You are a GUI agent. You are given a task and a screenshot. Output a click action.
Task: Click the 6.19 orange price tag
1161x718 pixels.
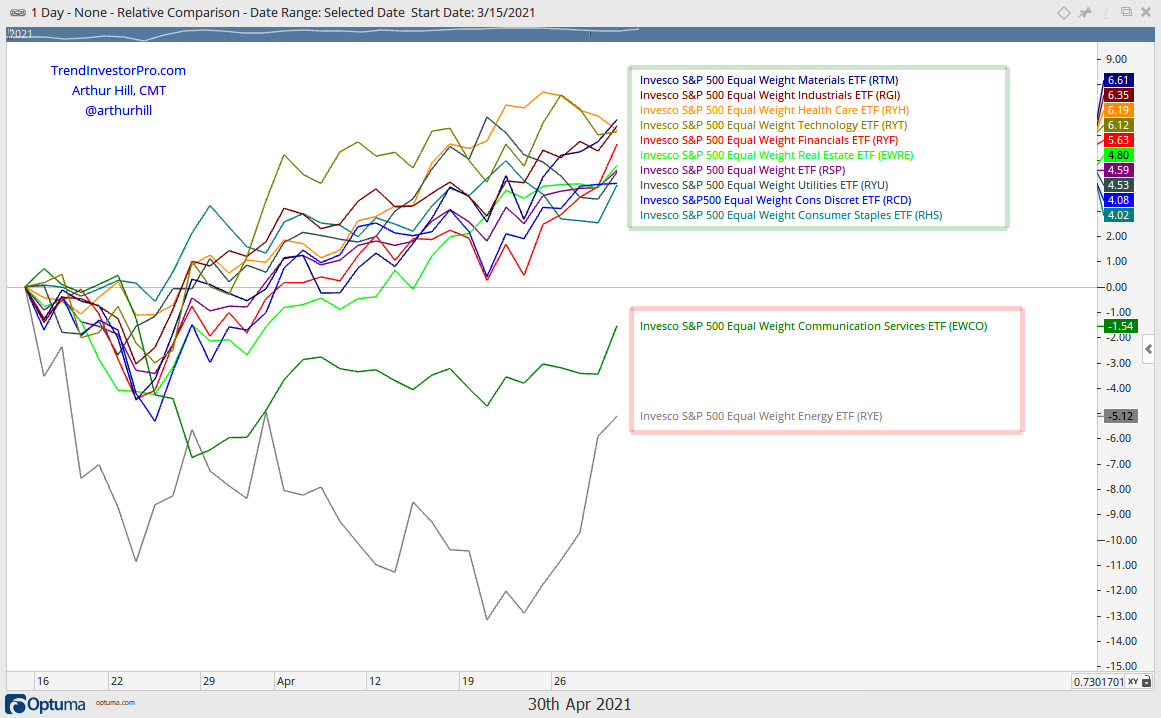click(1118, 110)
